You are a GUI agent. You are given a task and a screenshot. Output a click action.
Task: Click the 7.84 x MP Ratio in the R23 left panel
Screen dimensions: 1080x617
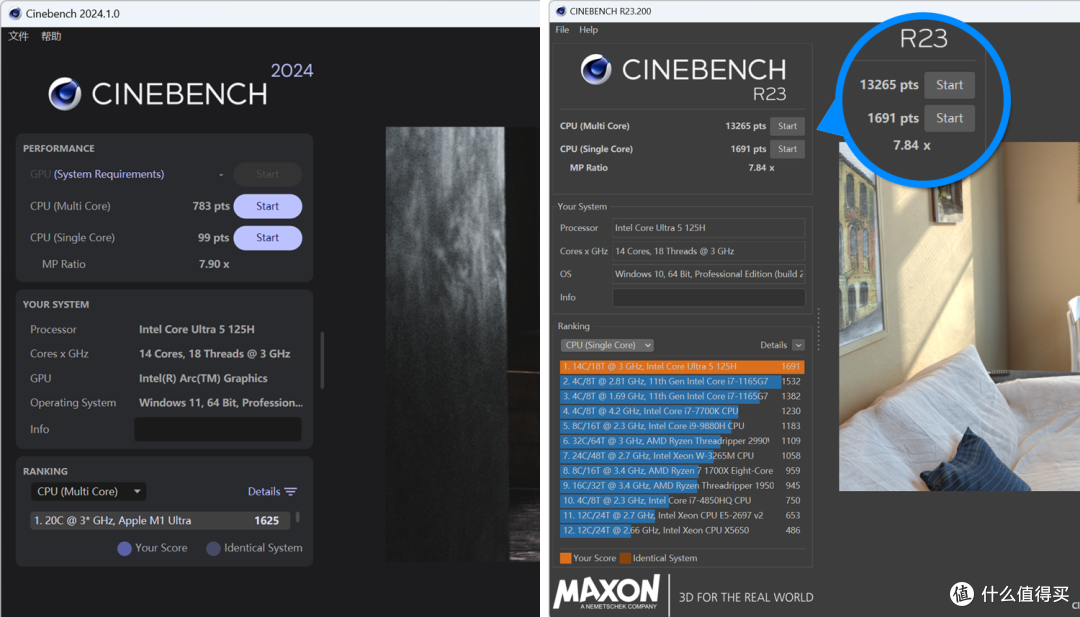761,168
